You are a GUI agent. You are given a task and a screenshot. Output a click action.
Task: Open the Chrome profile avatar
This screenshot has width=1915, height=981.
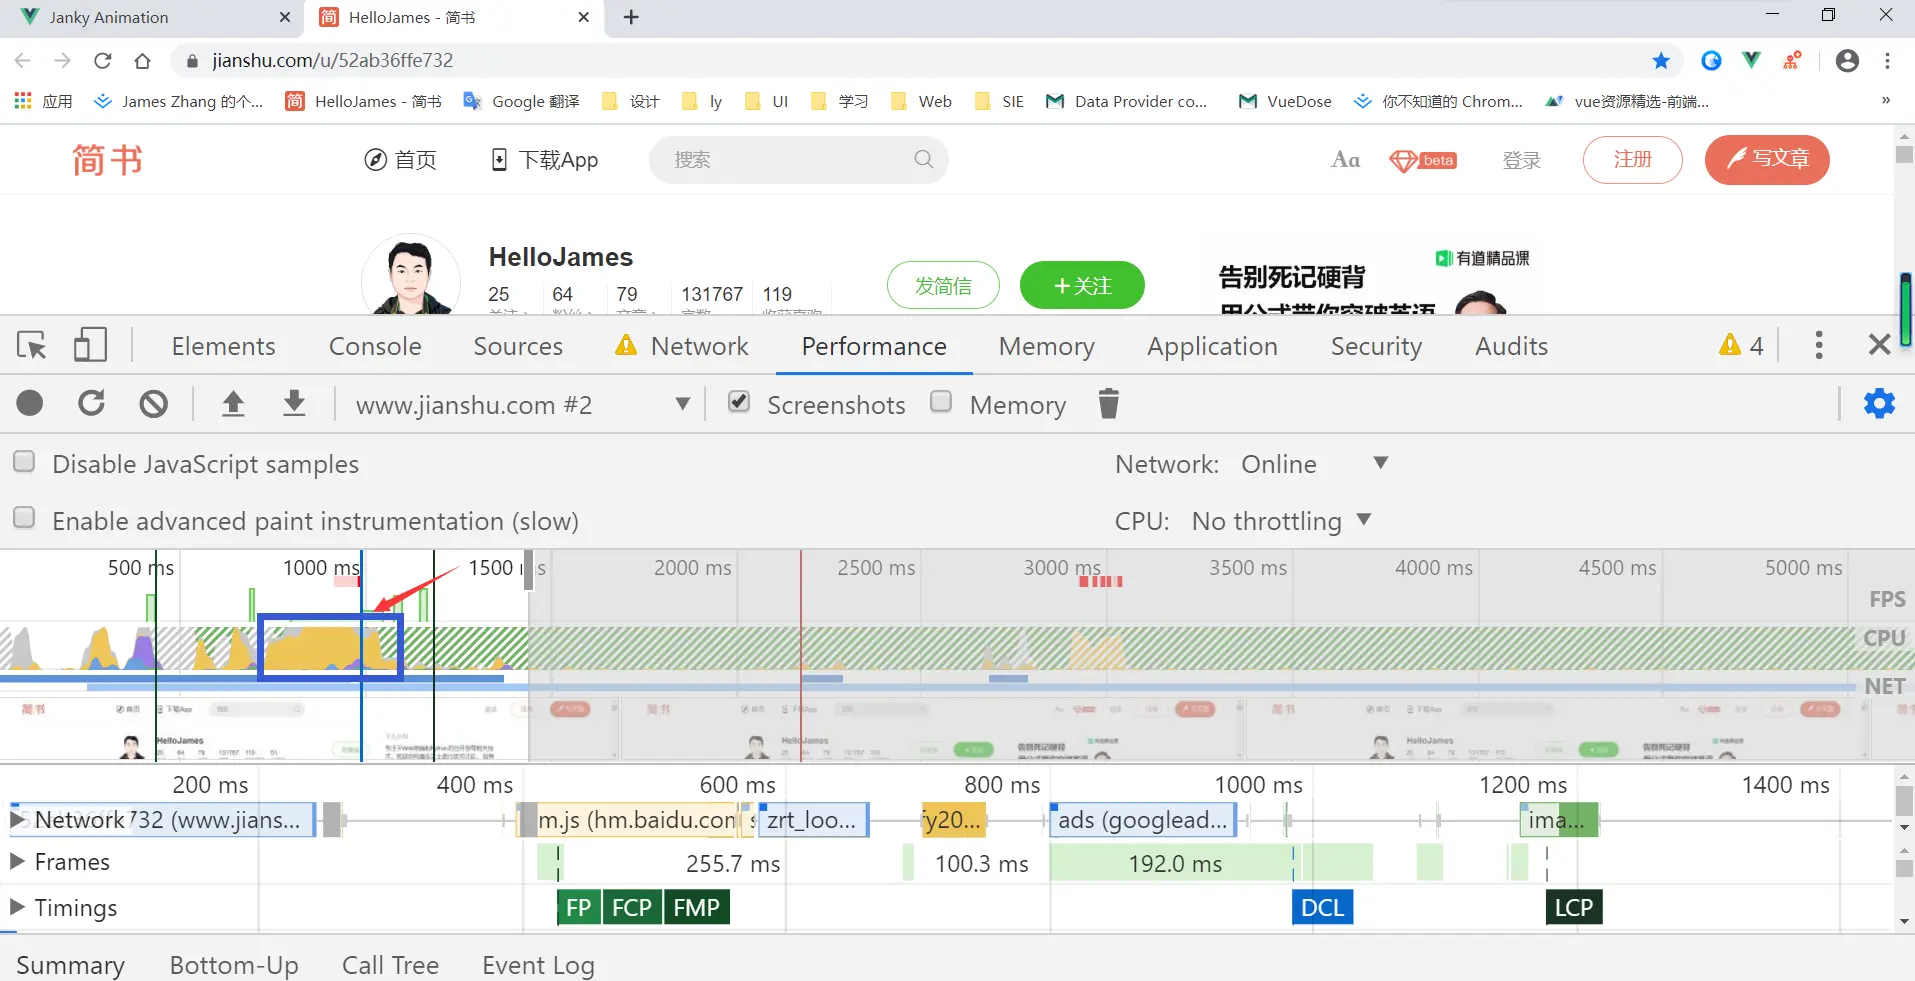pos(1847,61)
